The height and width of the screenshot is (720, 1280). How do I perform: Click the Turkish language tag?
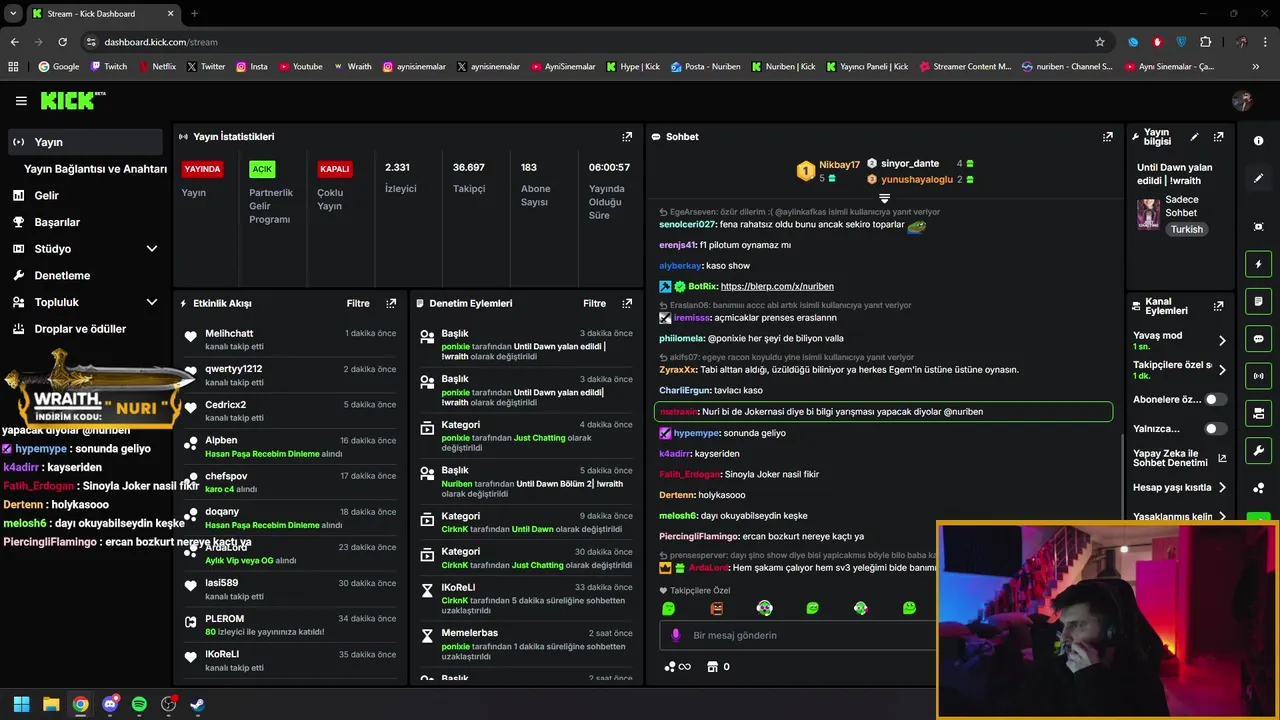1187,229
